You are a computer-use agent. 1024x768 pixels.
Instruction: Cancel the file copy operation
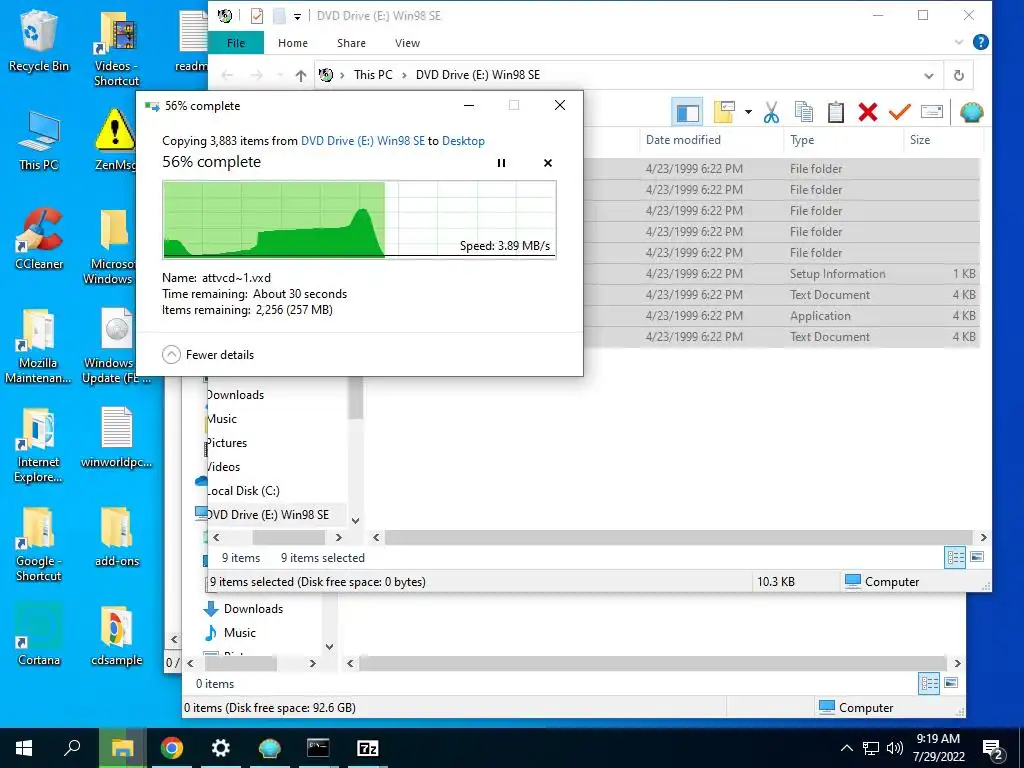(x=548, y=163)
